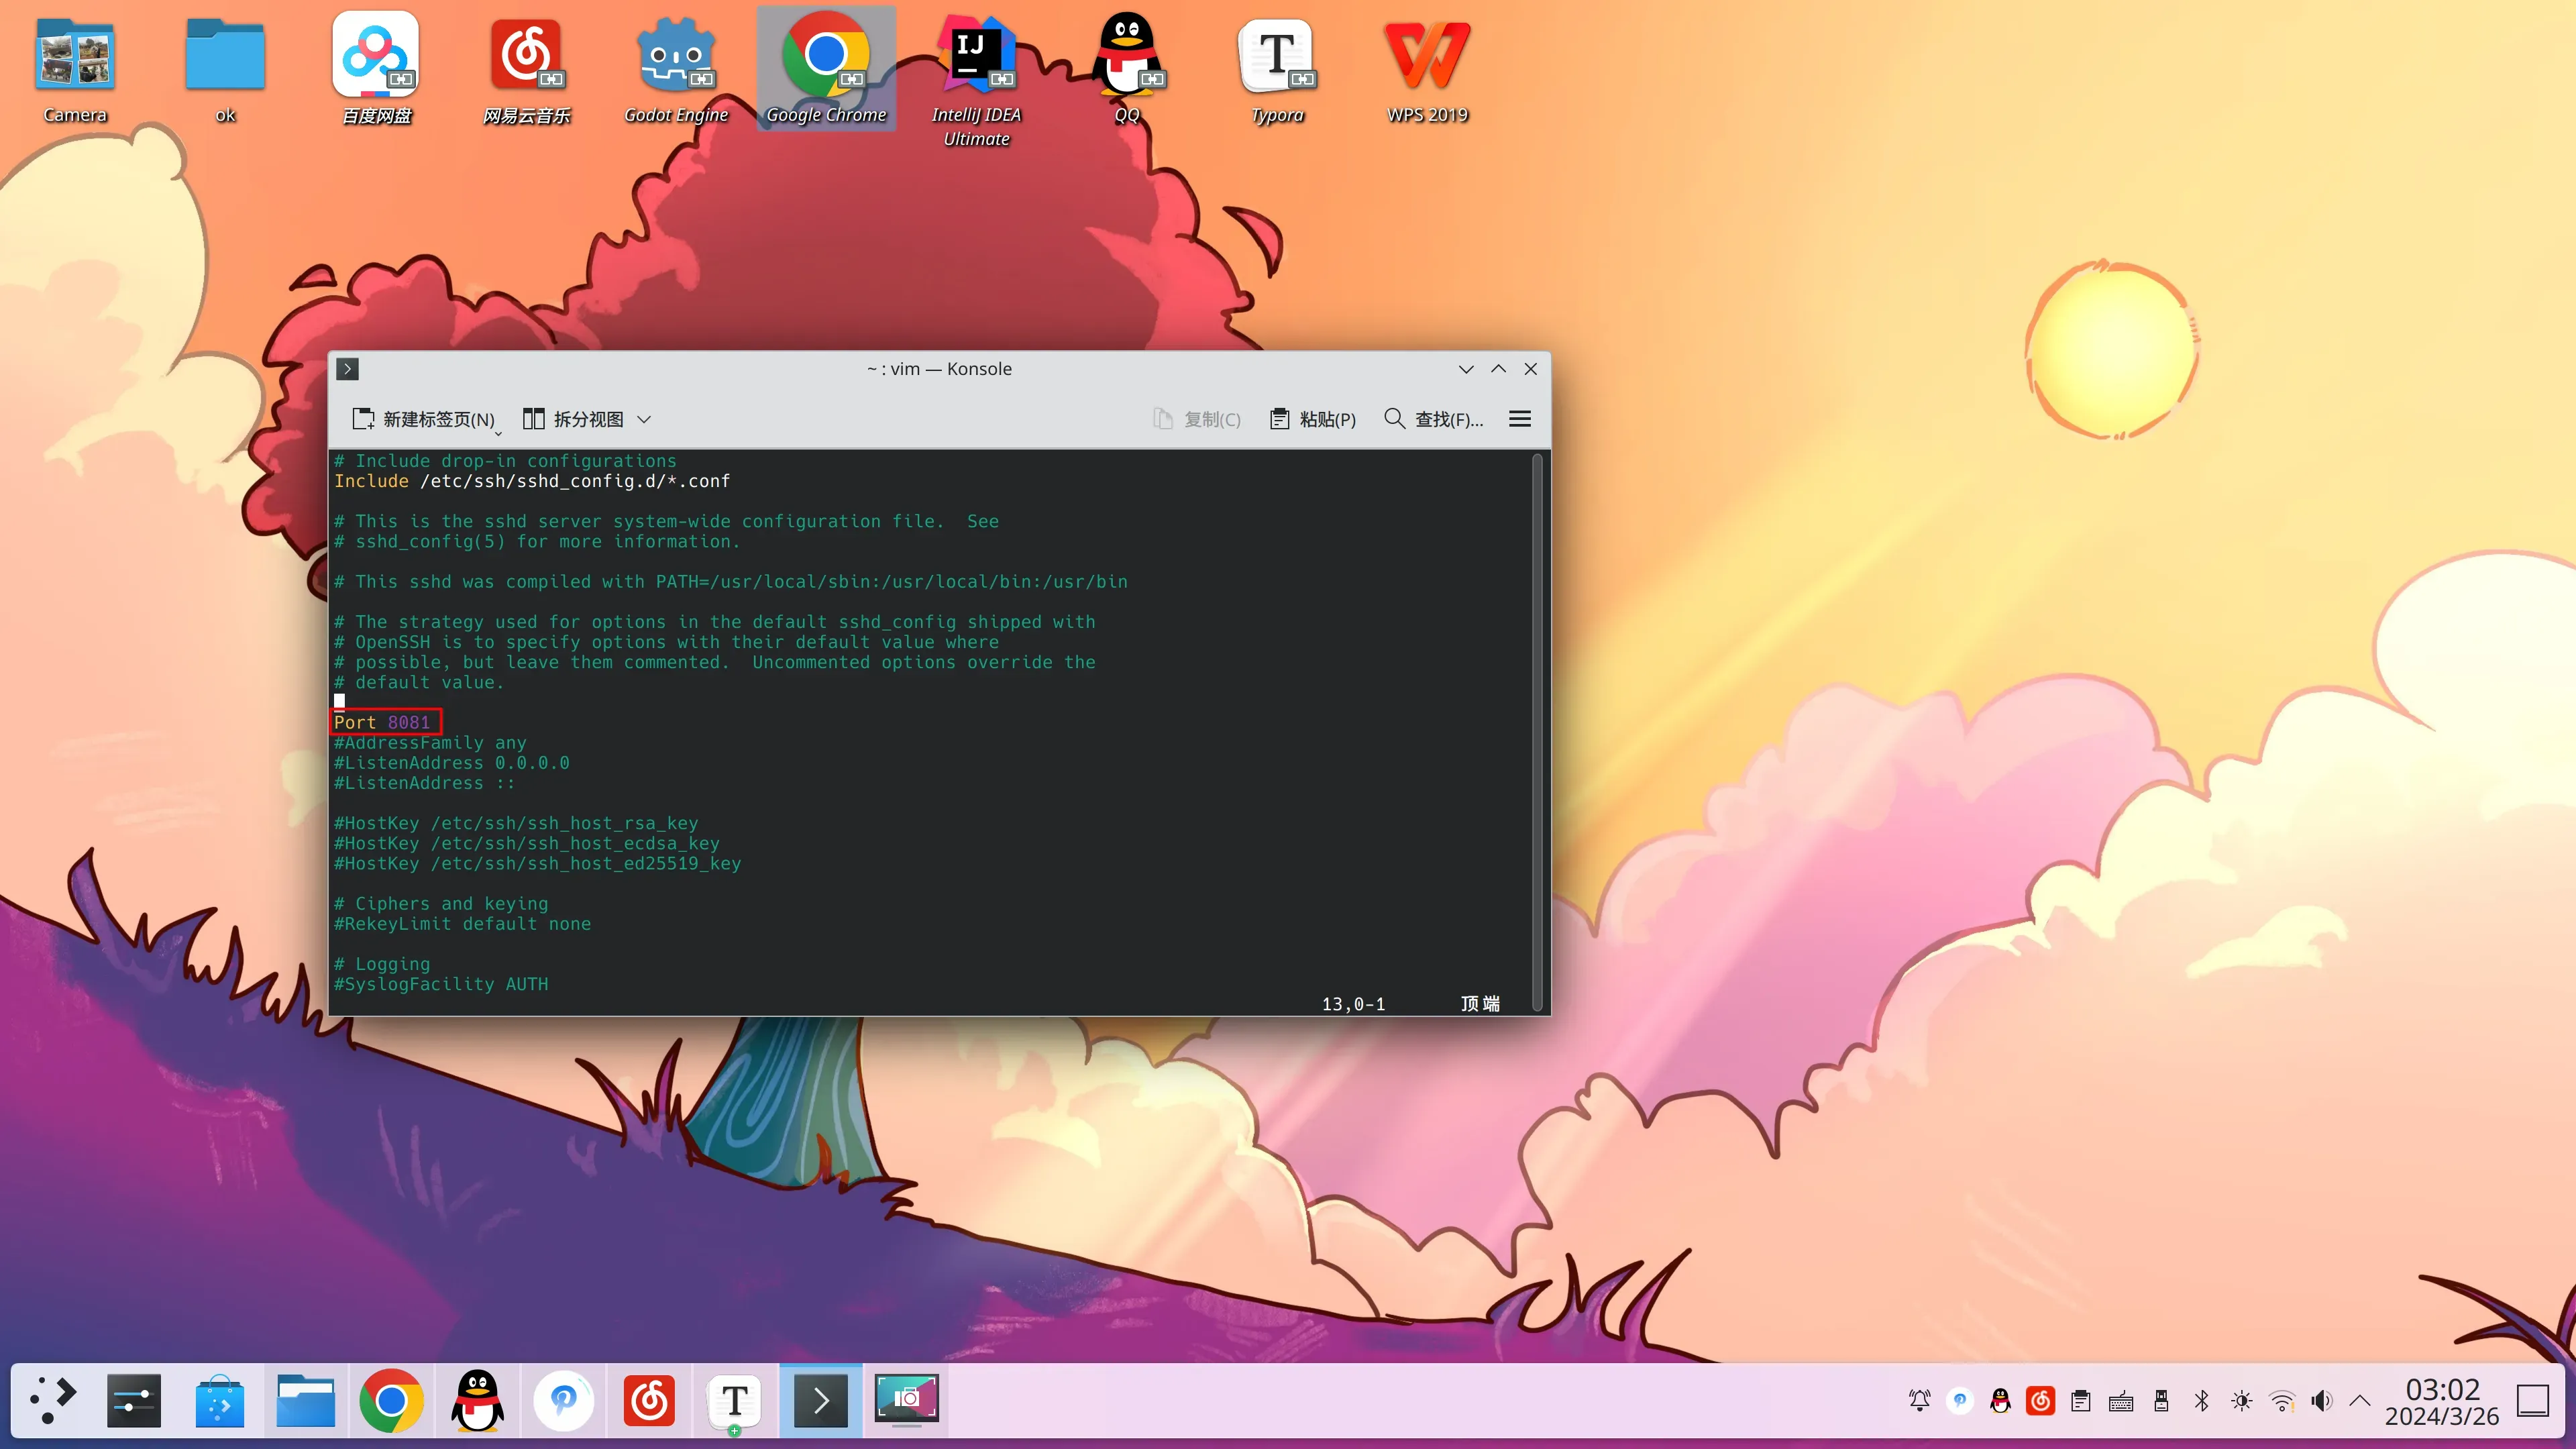Image resolution: width=2576 pixels, height=1449 pixels.
Task: Click application launcher in taskbar
Action: click(52, 1400)
